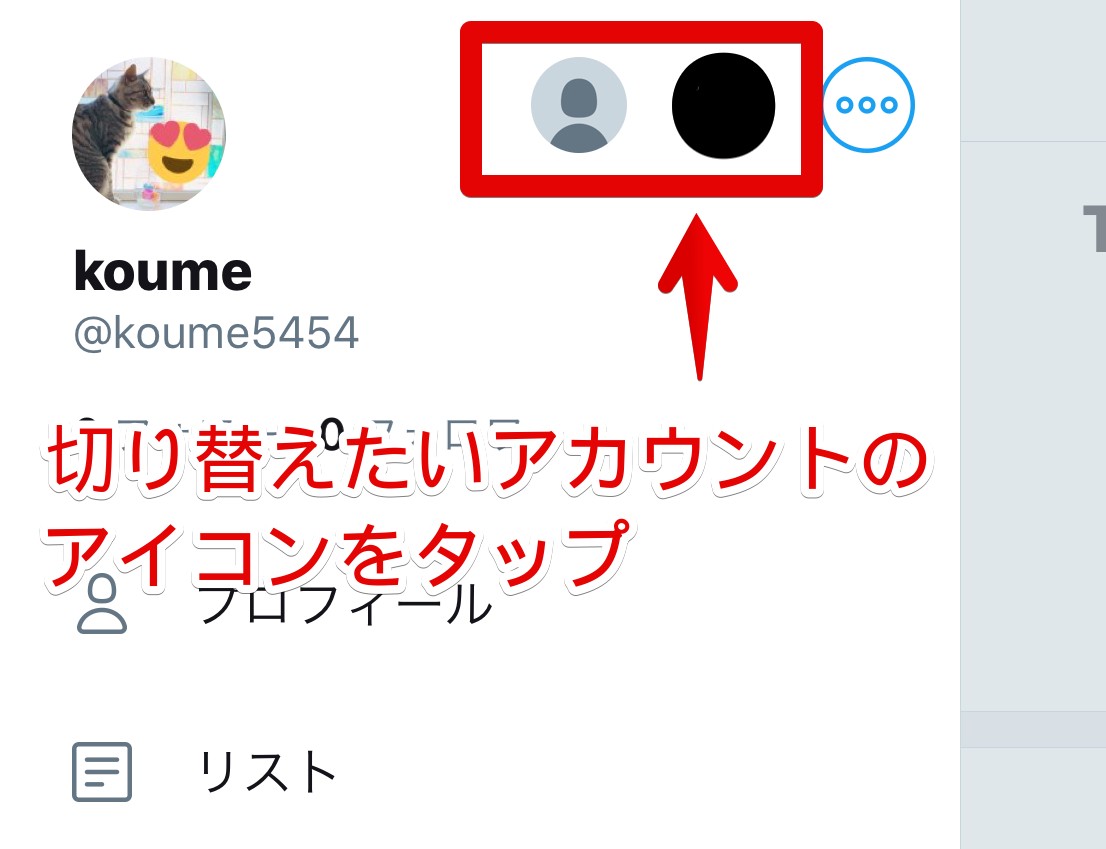The image size is (1106, 849).
Task: Tap the heart-eyes emoji on the avatar
Action: pos(181,151)
